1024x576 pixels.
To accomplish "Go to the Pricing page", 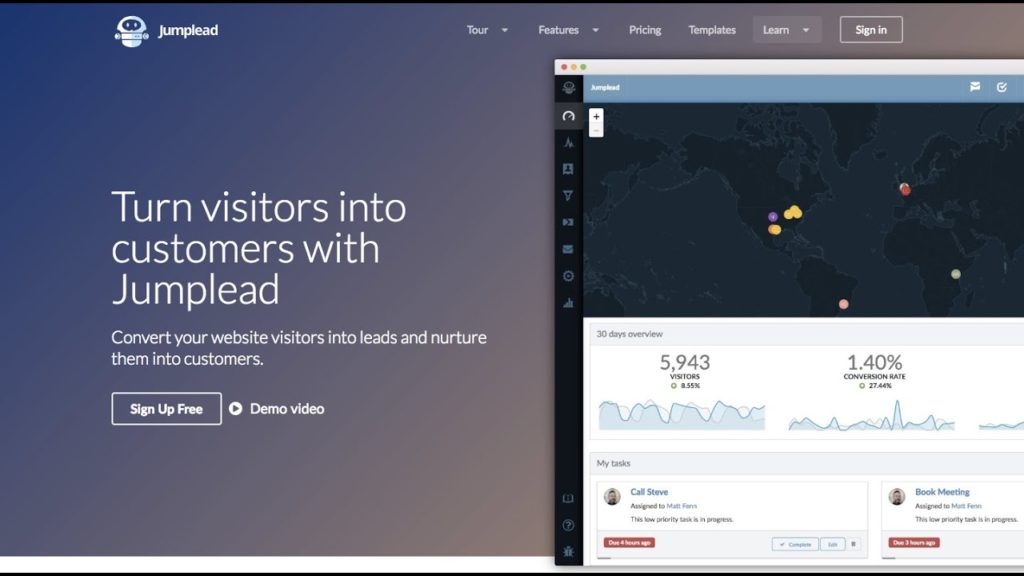I will coord(645,30).
